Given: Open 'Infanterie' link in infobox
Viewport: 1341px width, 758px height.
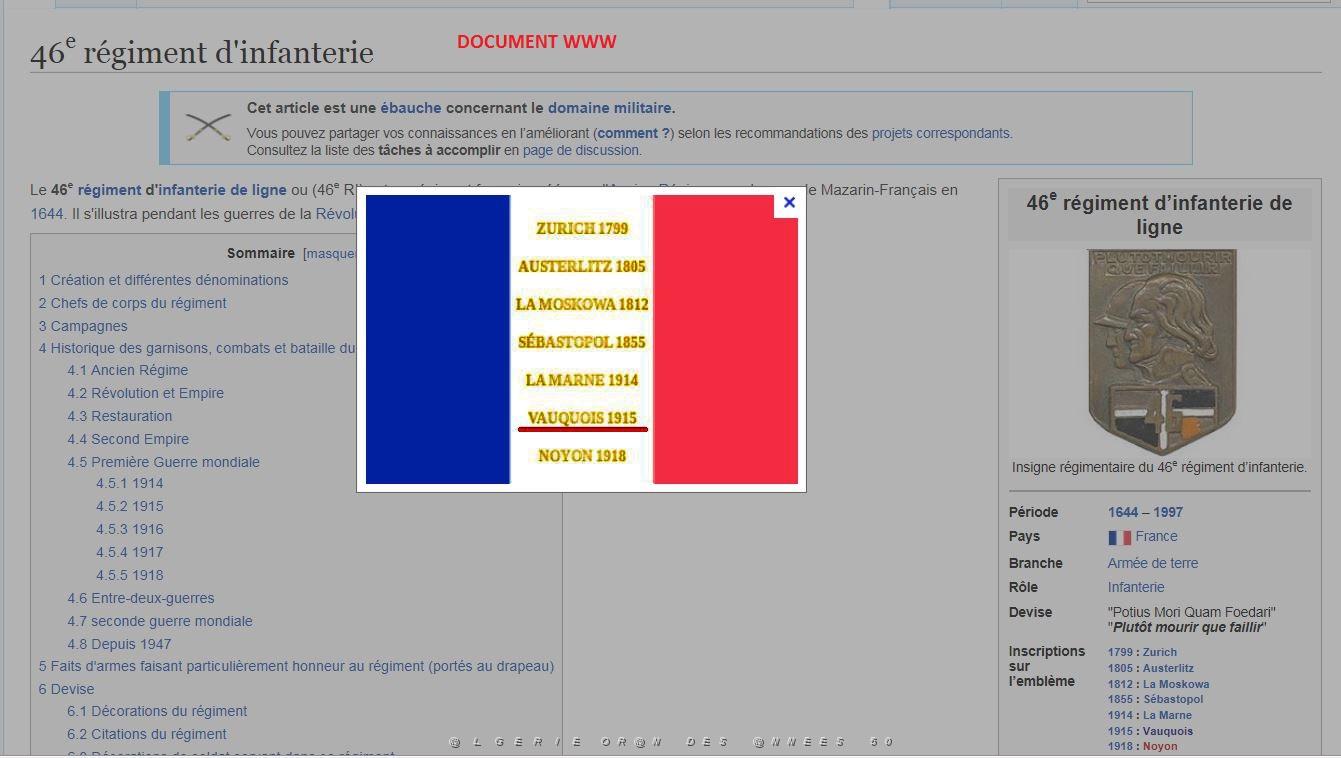Looking at the screenshot, I should 1136,587.
